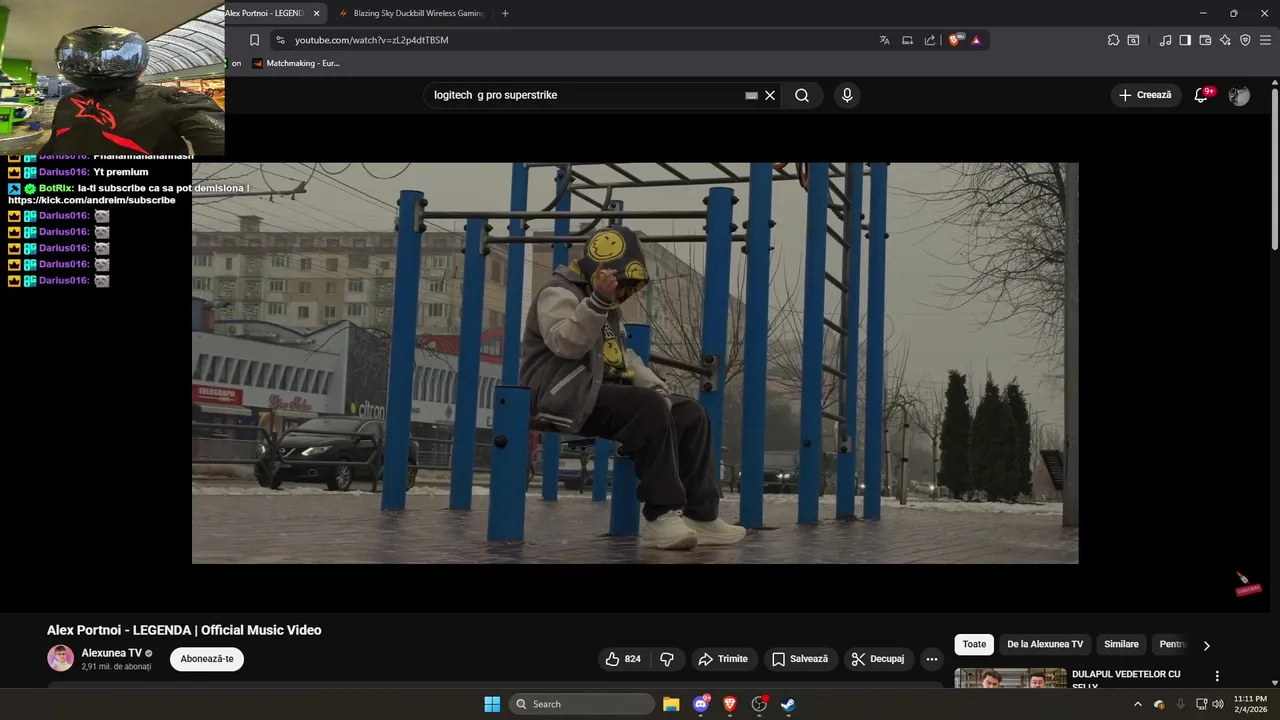This screenshot has width=1280, height=720.
Task: Click the Decupaj clip button
Action: click(x=878, y=659)
